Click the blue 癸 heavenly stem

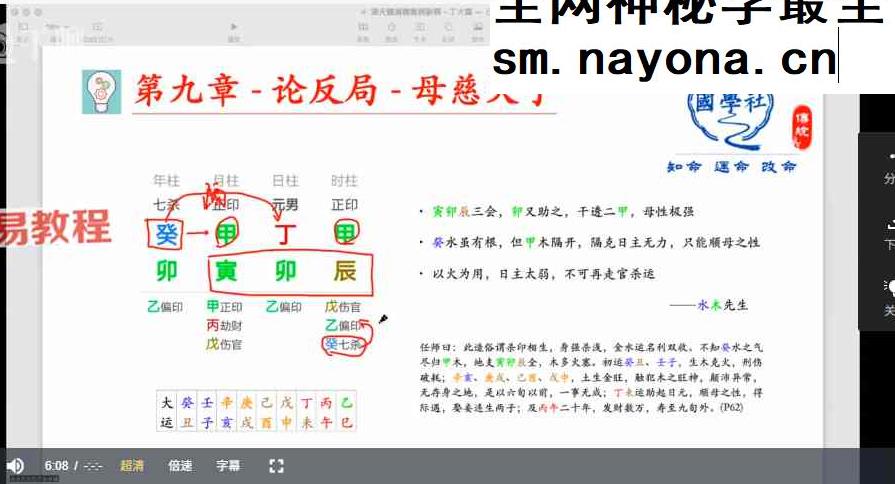pos(166,235)
